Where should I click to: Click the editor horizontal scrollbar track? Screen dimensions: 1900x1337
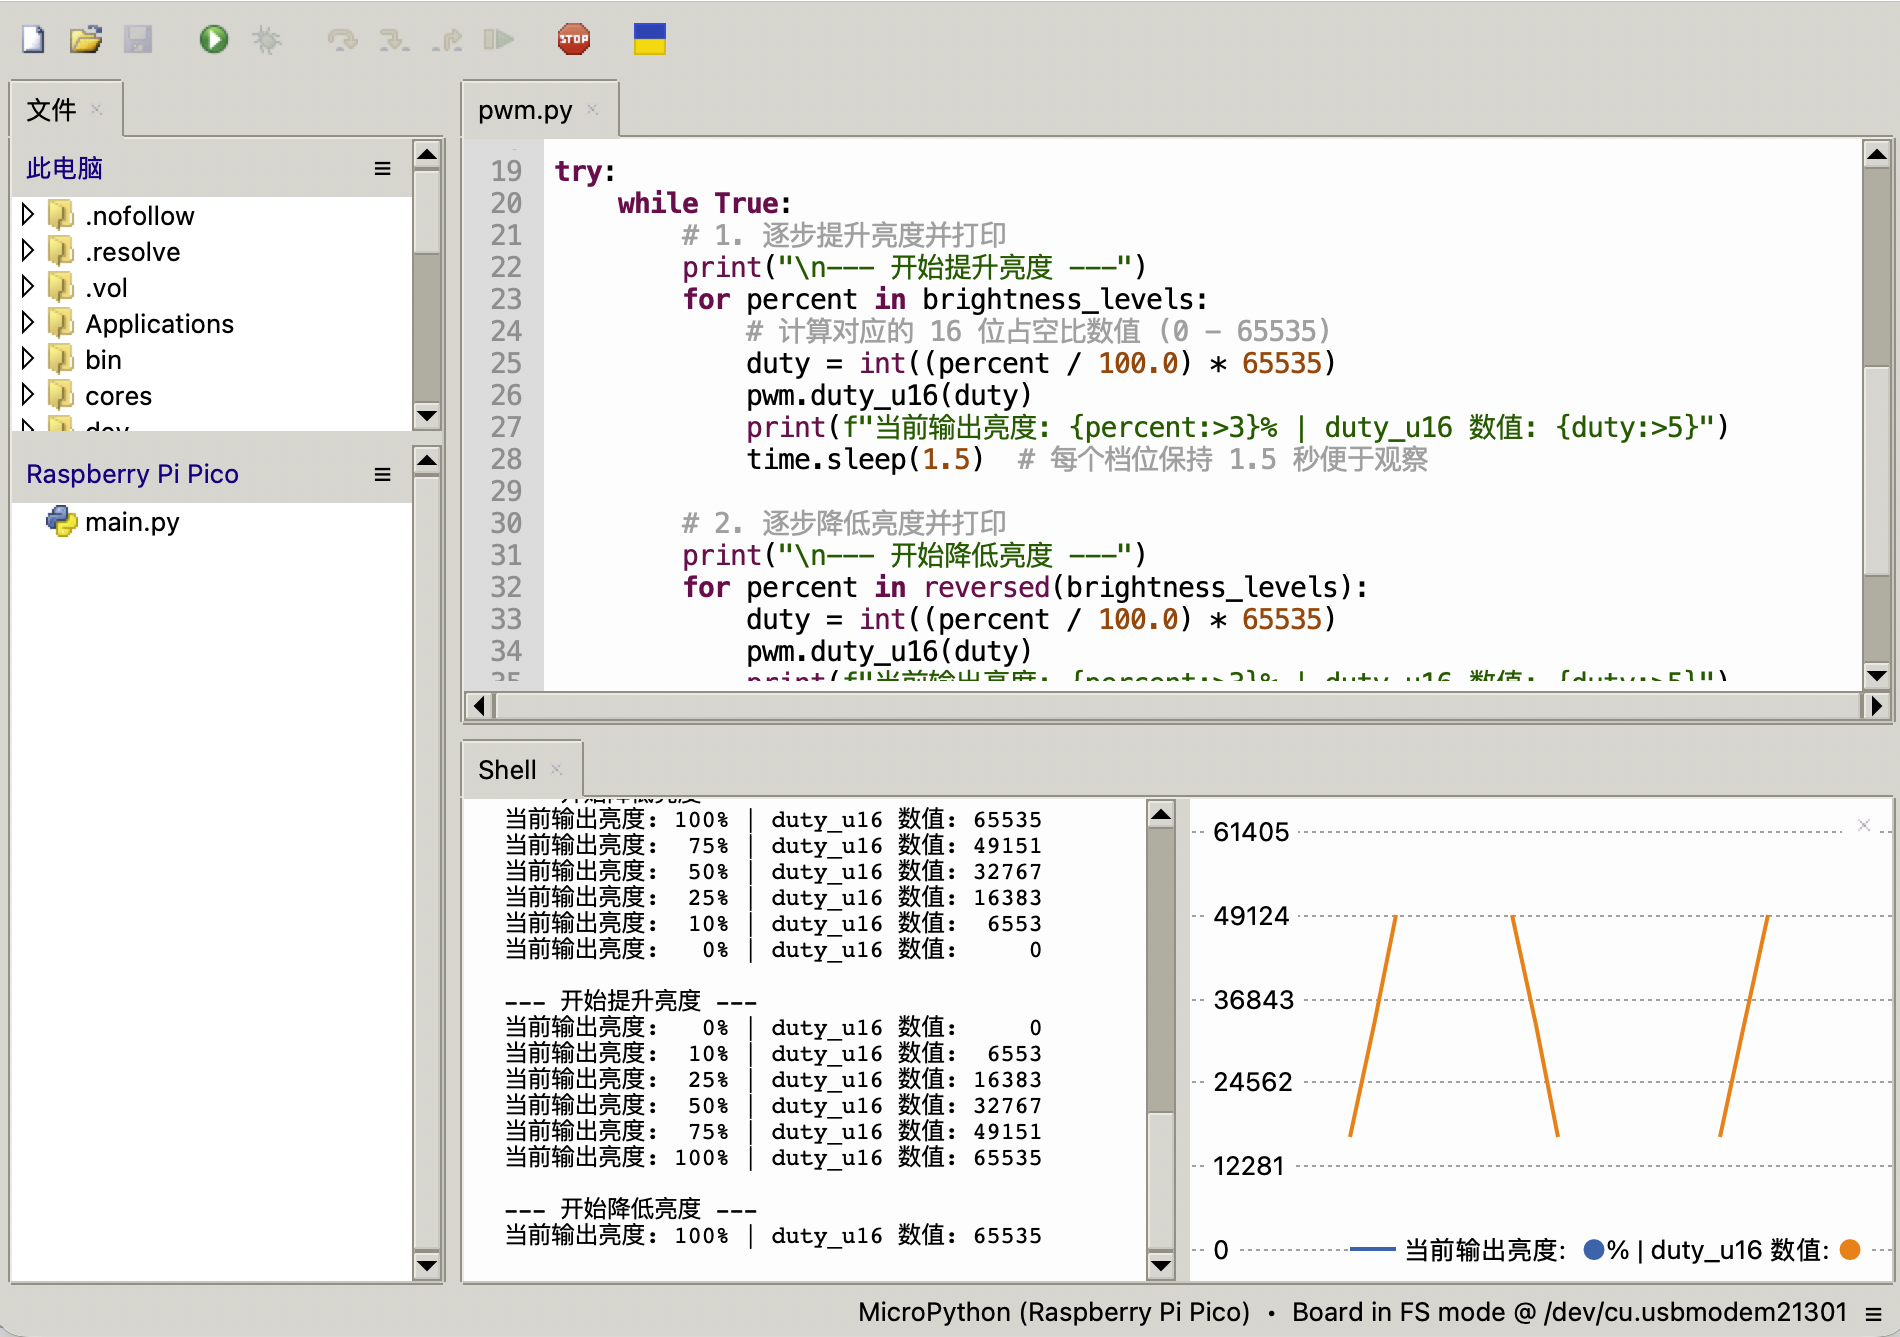click(x=1176, y=706)
